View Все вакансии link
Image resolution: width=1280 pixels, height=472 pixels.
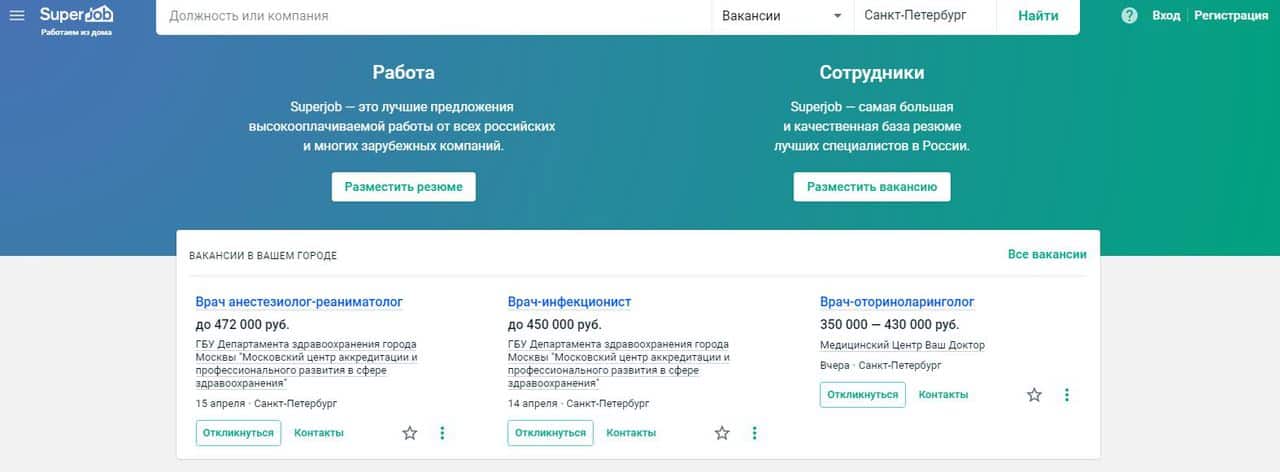1047,254
